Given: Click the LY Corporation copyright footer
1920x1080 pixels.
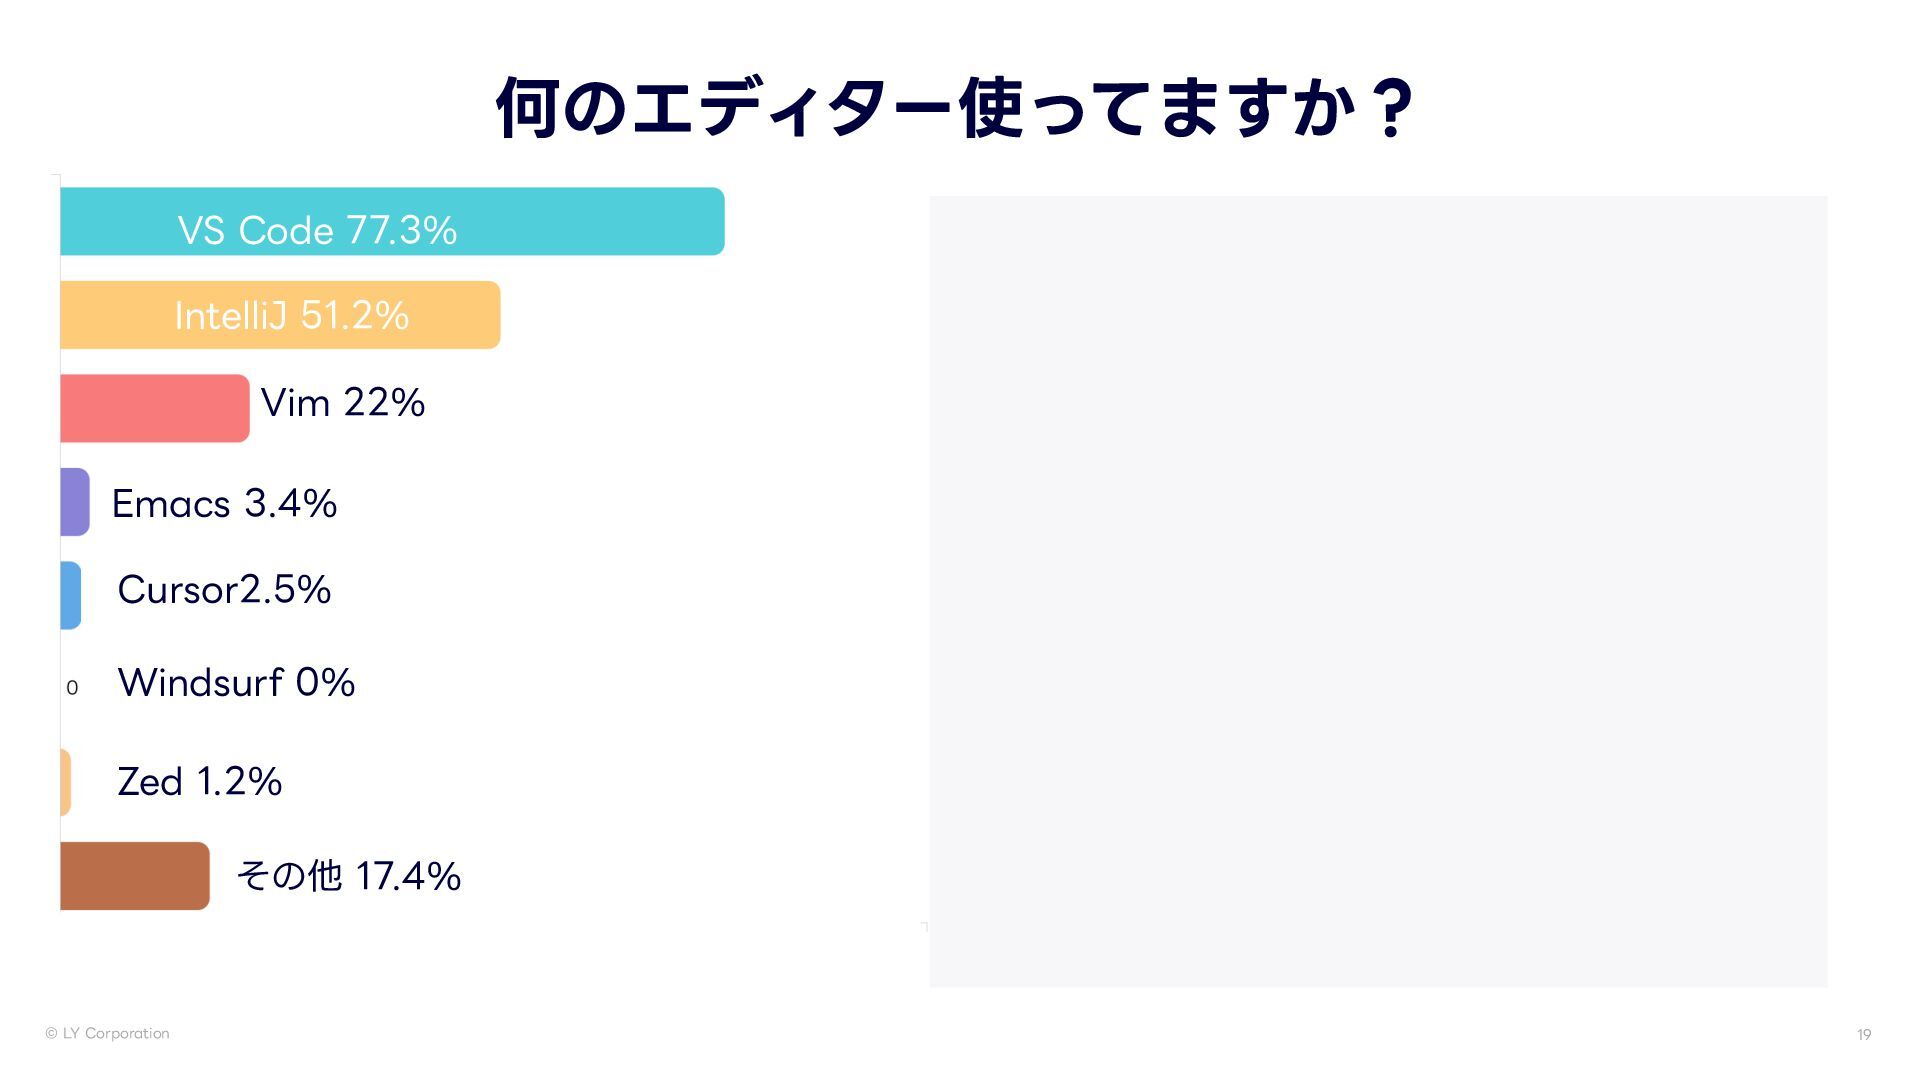Looking at the screenshot, I should click(107, 1034).
